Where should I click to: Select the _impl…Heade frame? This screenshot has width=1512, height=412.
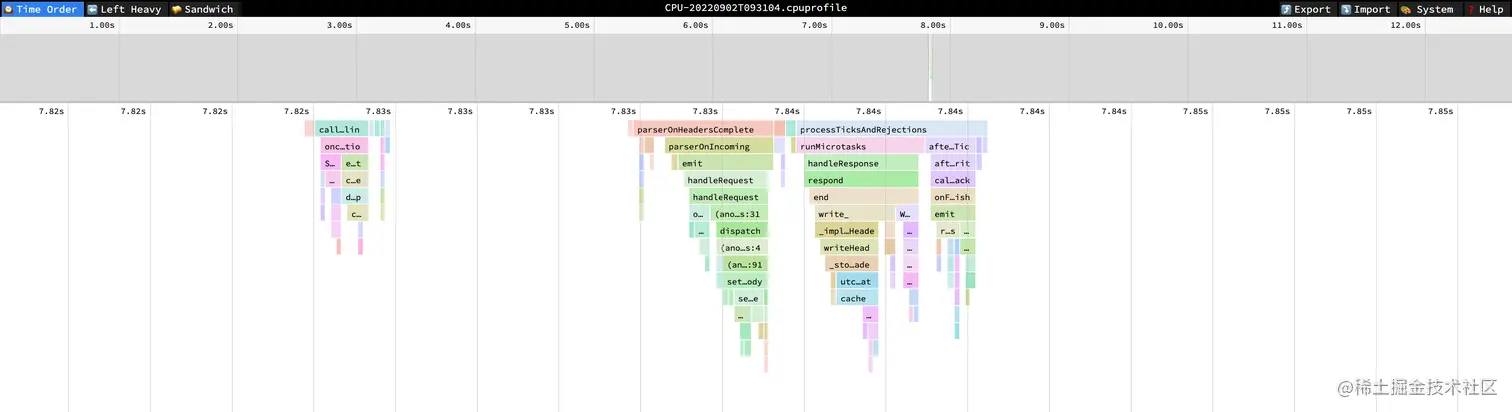(x=846, y=231)
